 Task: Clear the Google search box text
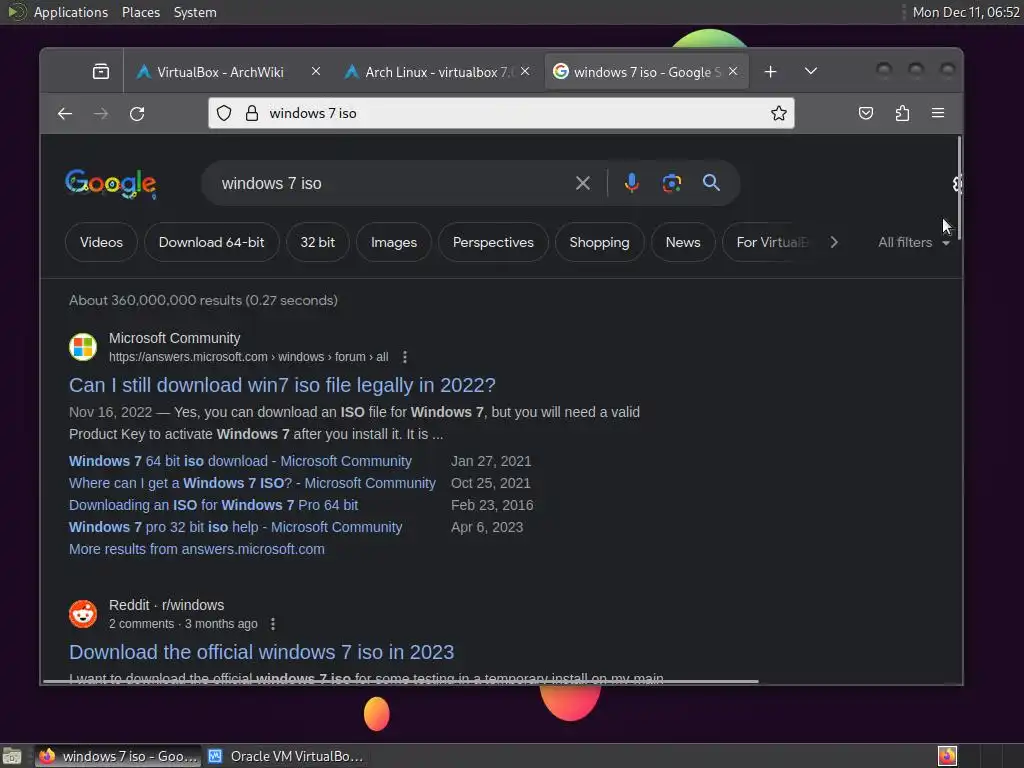tap(583, 184)
